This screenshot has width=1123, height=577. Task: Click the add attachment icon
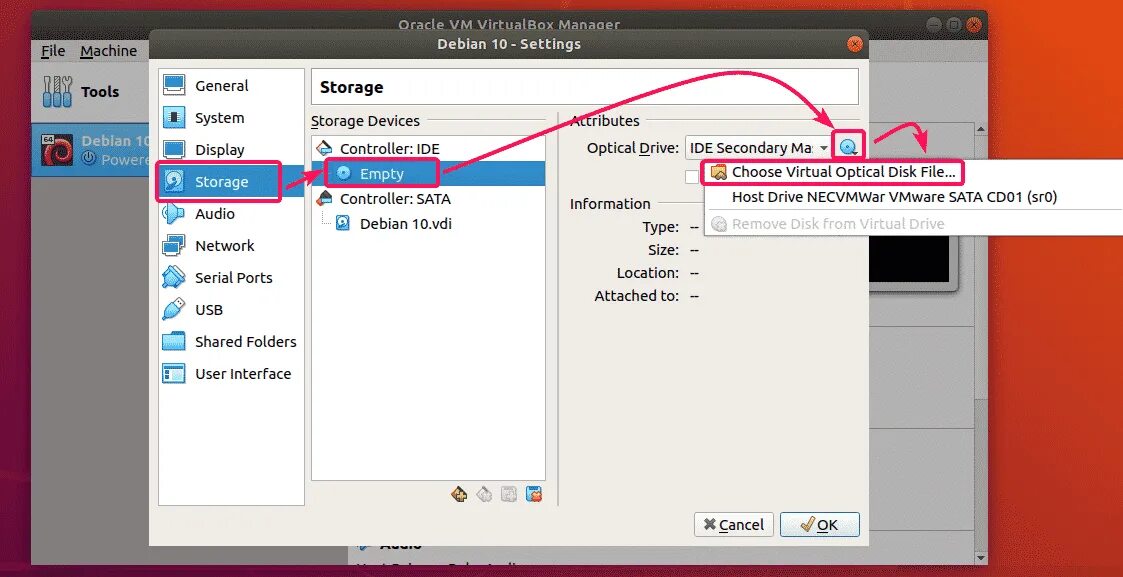tap(509, 493)
